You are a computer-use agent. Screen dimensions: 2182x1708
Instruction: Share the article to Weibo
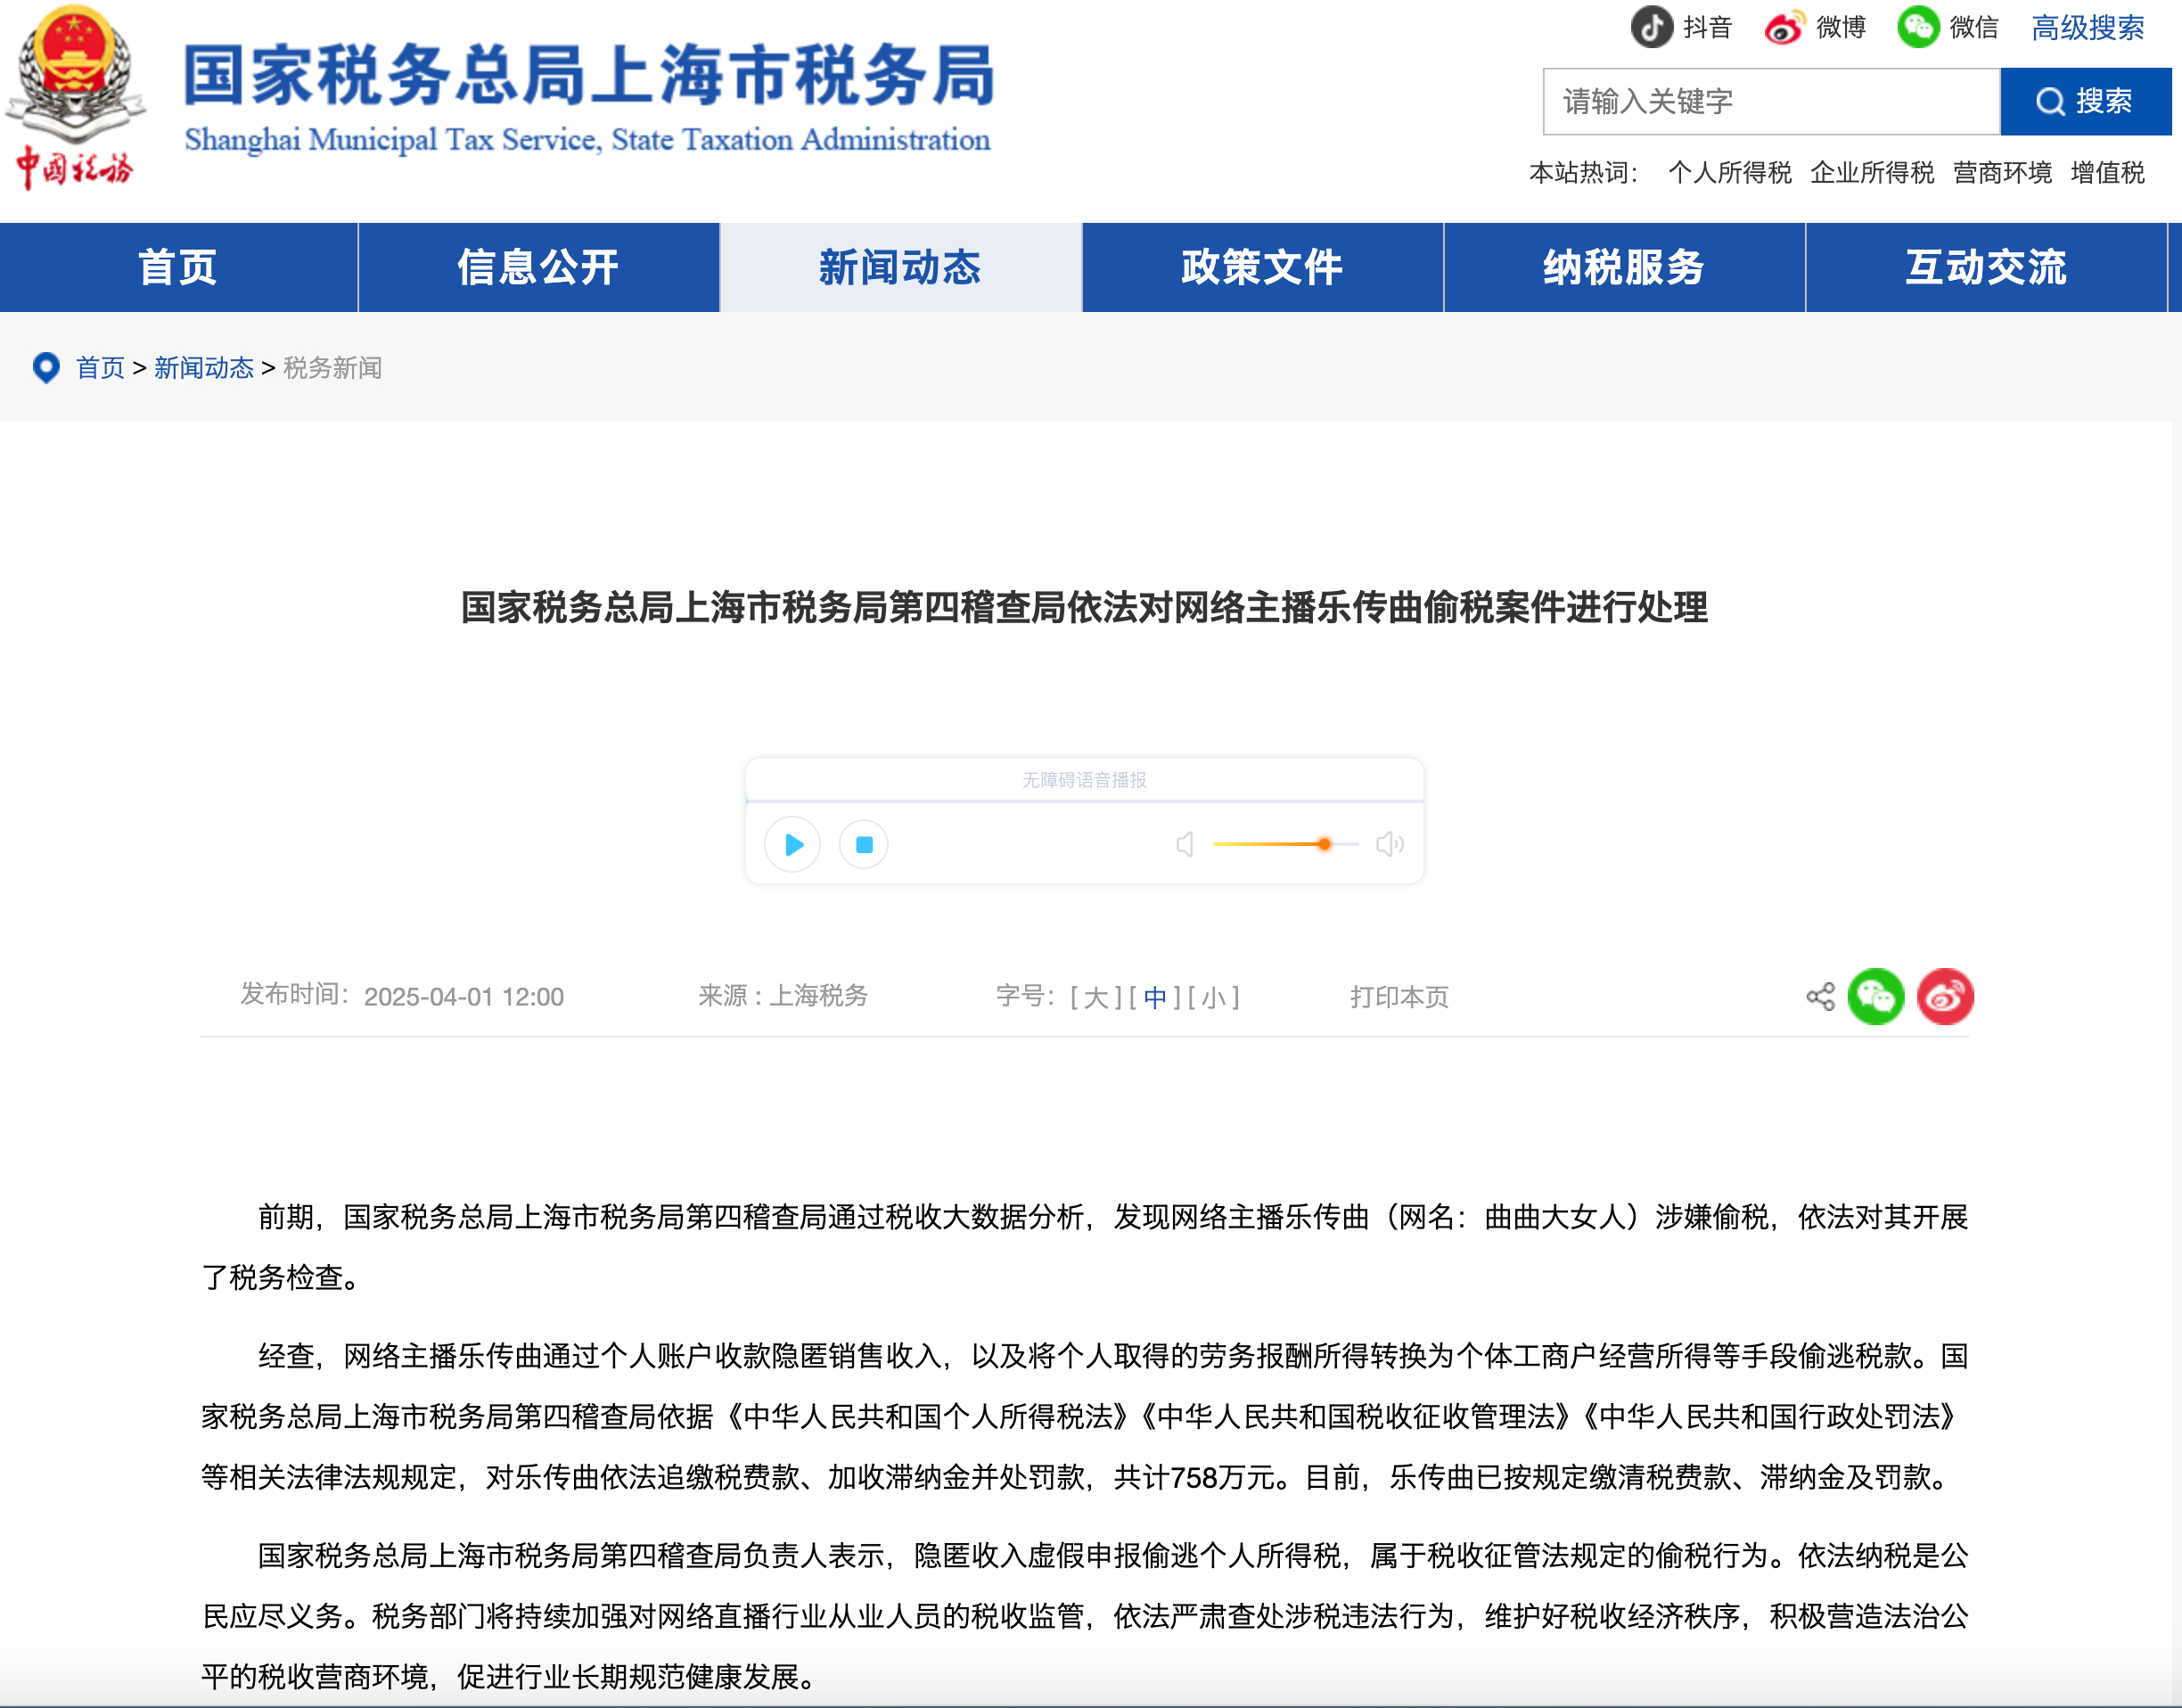tap(1943, 996)
